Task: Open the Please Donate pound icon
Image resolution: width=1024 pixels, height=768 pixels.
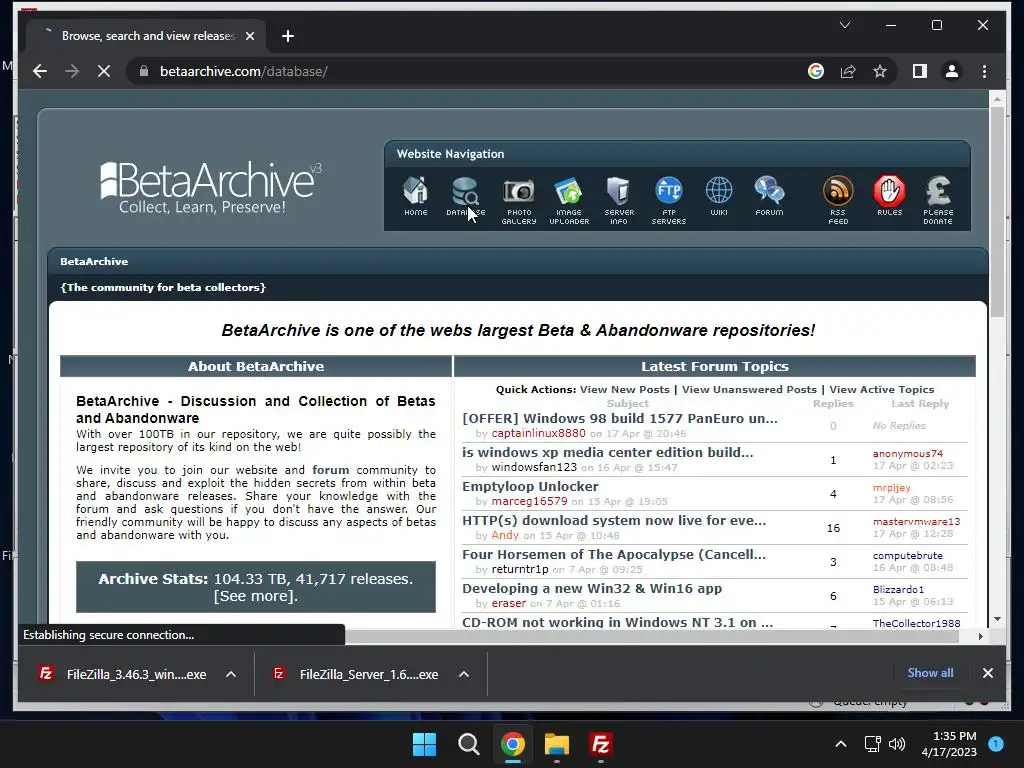Action: coord(938,200)
